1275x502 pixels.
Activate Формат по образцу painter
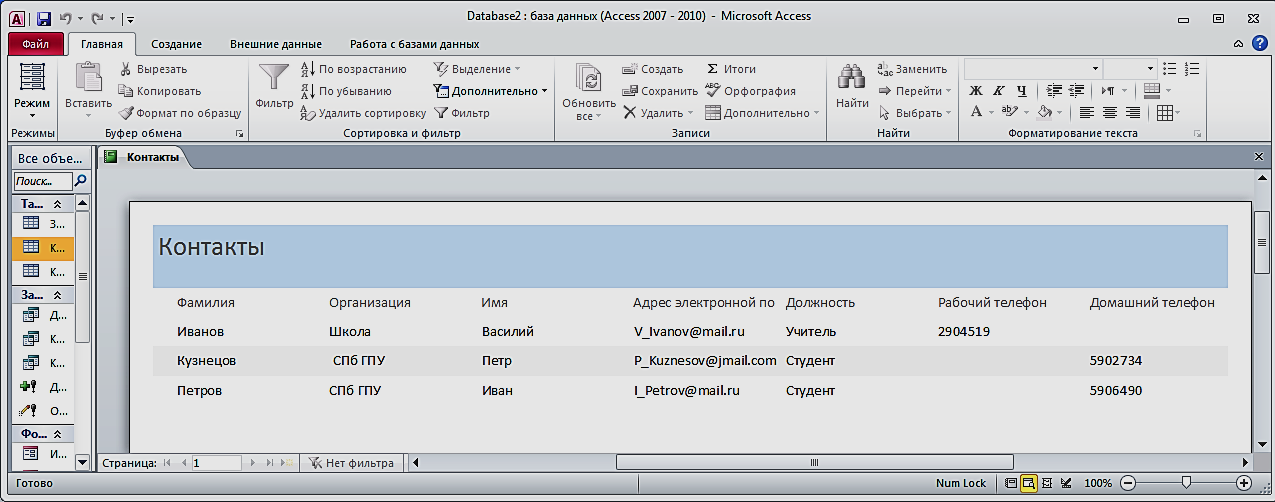tap(180, 113)
